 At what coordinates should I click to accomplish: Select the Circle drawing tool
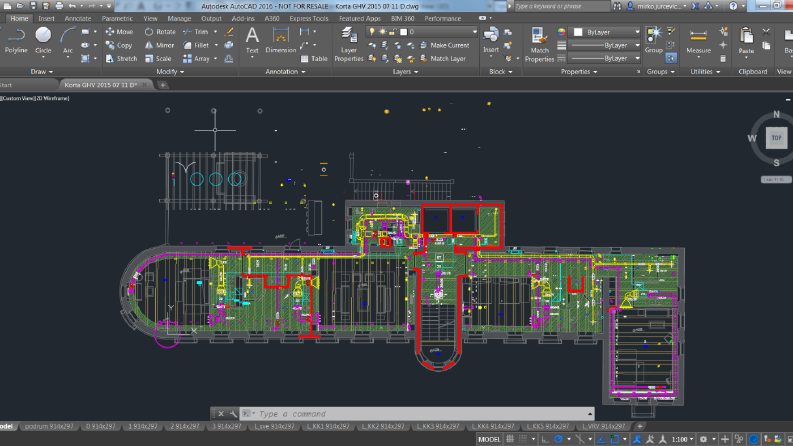click(43, 40)
